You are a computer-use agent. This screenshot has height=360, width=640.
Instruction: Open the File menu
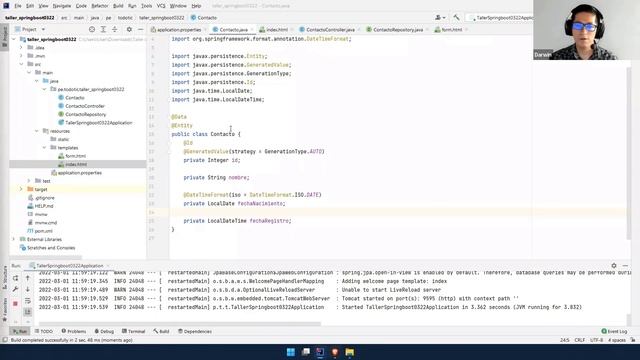pos(18,6)
